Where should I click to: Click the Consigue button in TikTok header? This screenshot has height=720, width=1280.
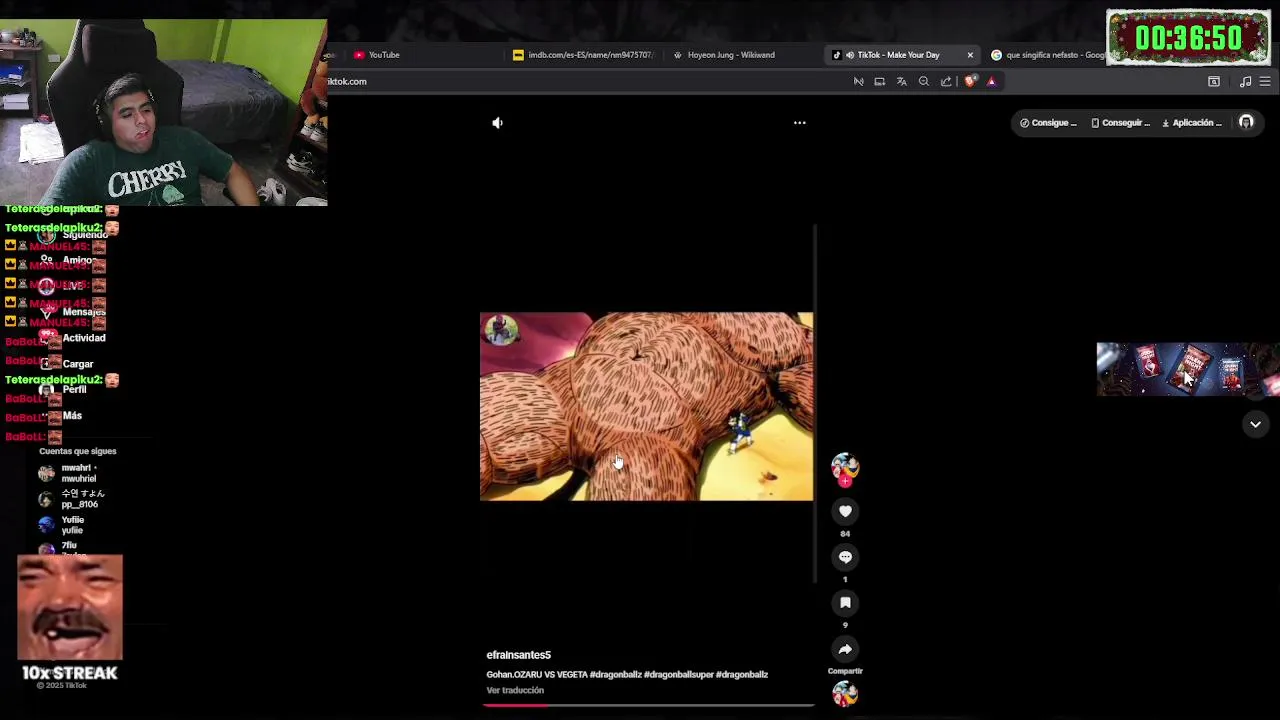pos(1048,123)
